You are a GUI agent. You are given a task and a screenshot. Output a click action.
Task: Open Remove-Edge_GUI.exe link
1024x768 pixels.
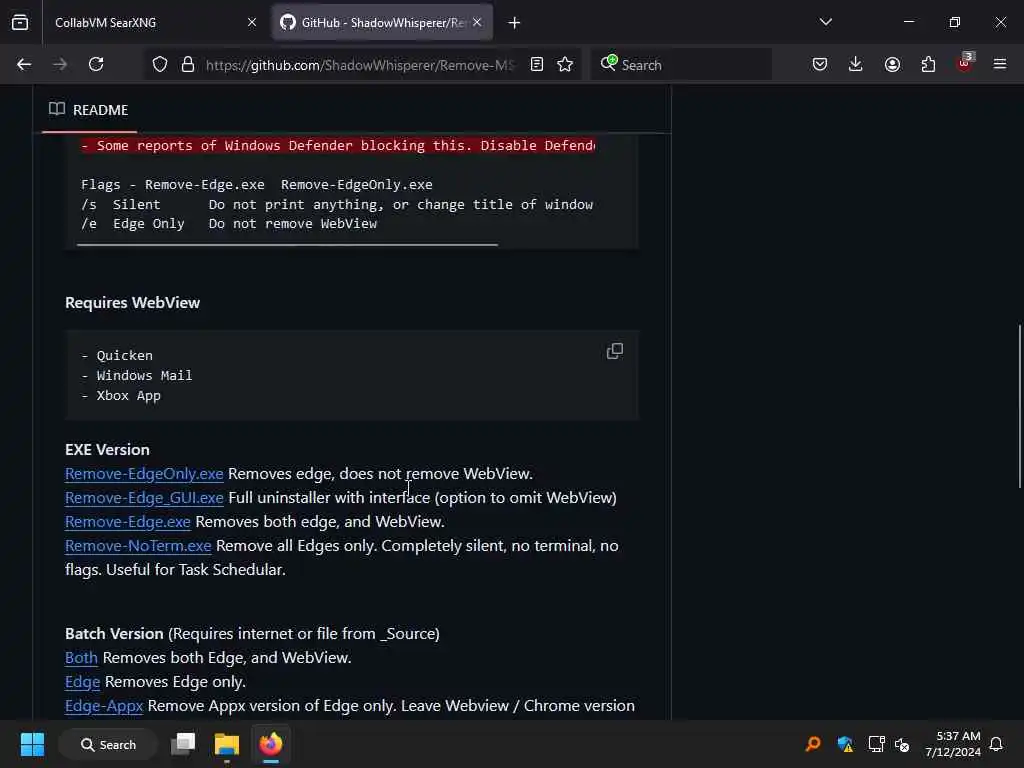tap(144, 498)
